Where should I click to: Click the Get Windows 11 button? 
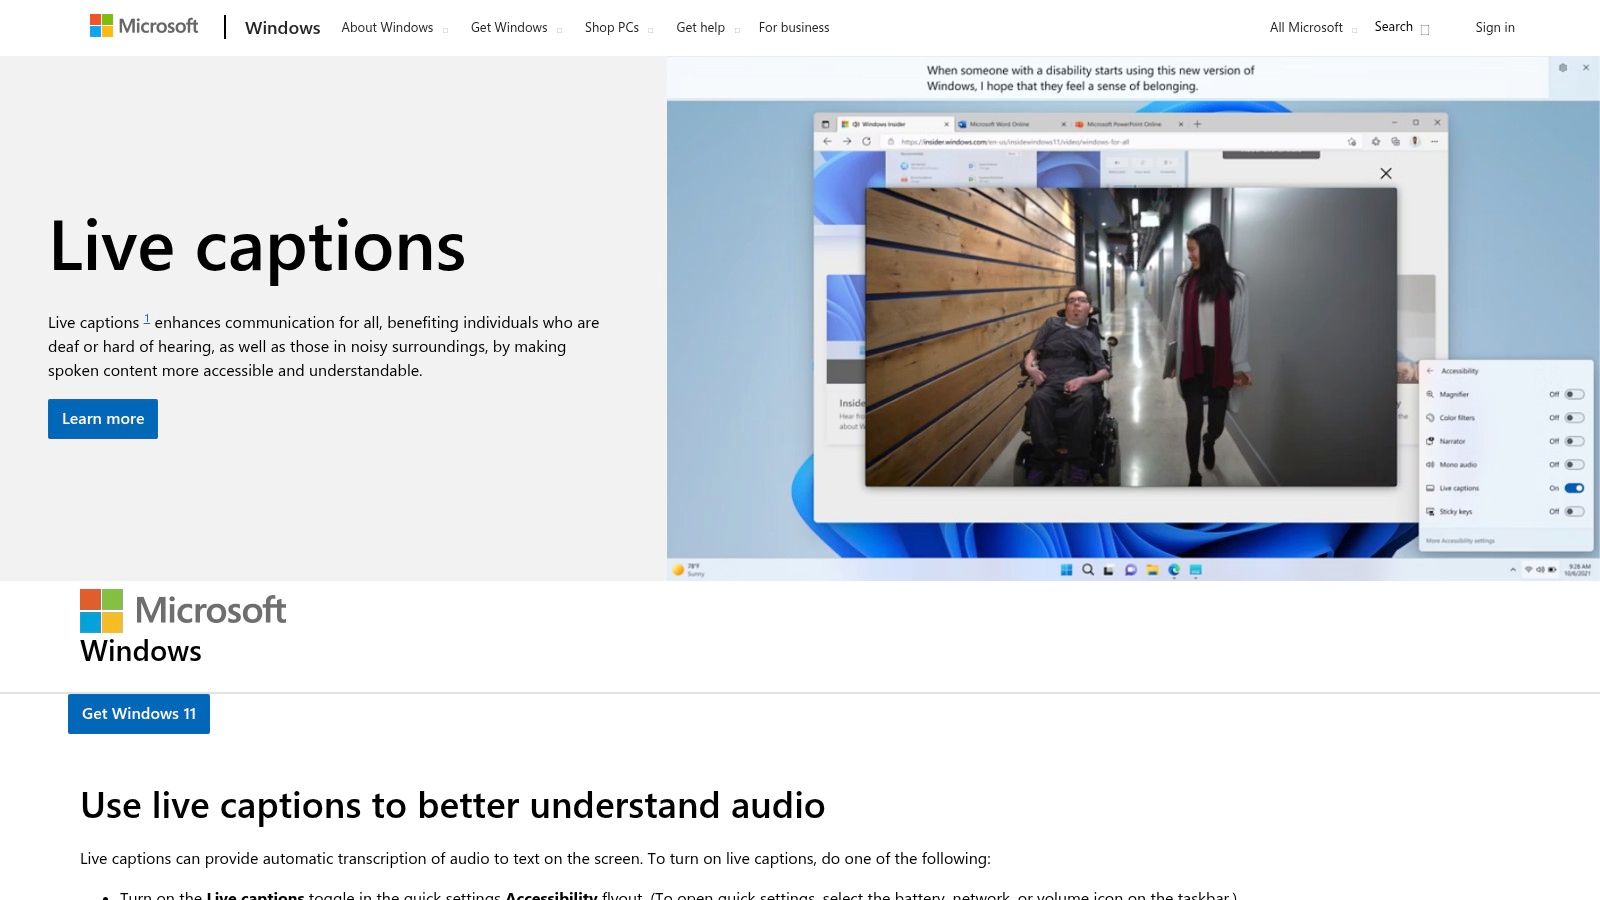pyautogui.click(x=138, y=714)
